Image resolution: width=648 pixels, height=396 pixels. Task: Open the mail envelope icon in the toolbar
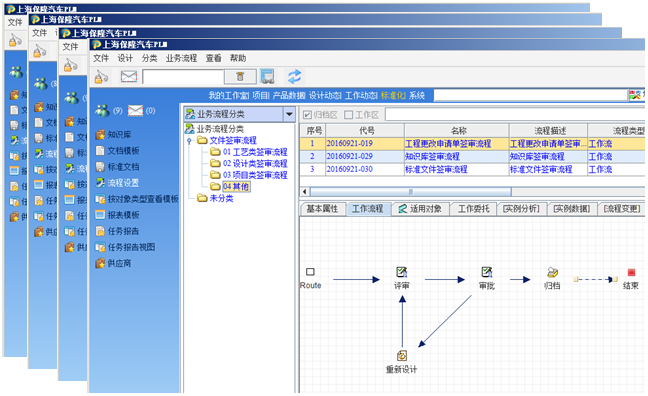[x=129, y=76]
